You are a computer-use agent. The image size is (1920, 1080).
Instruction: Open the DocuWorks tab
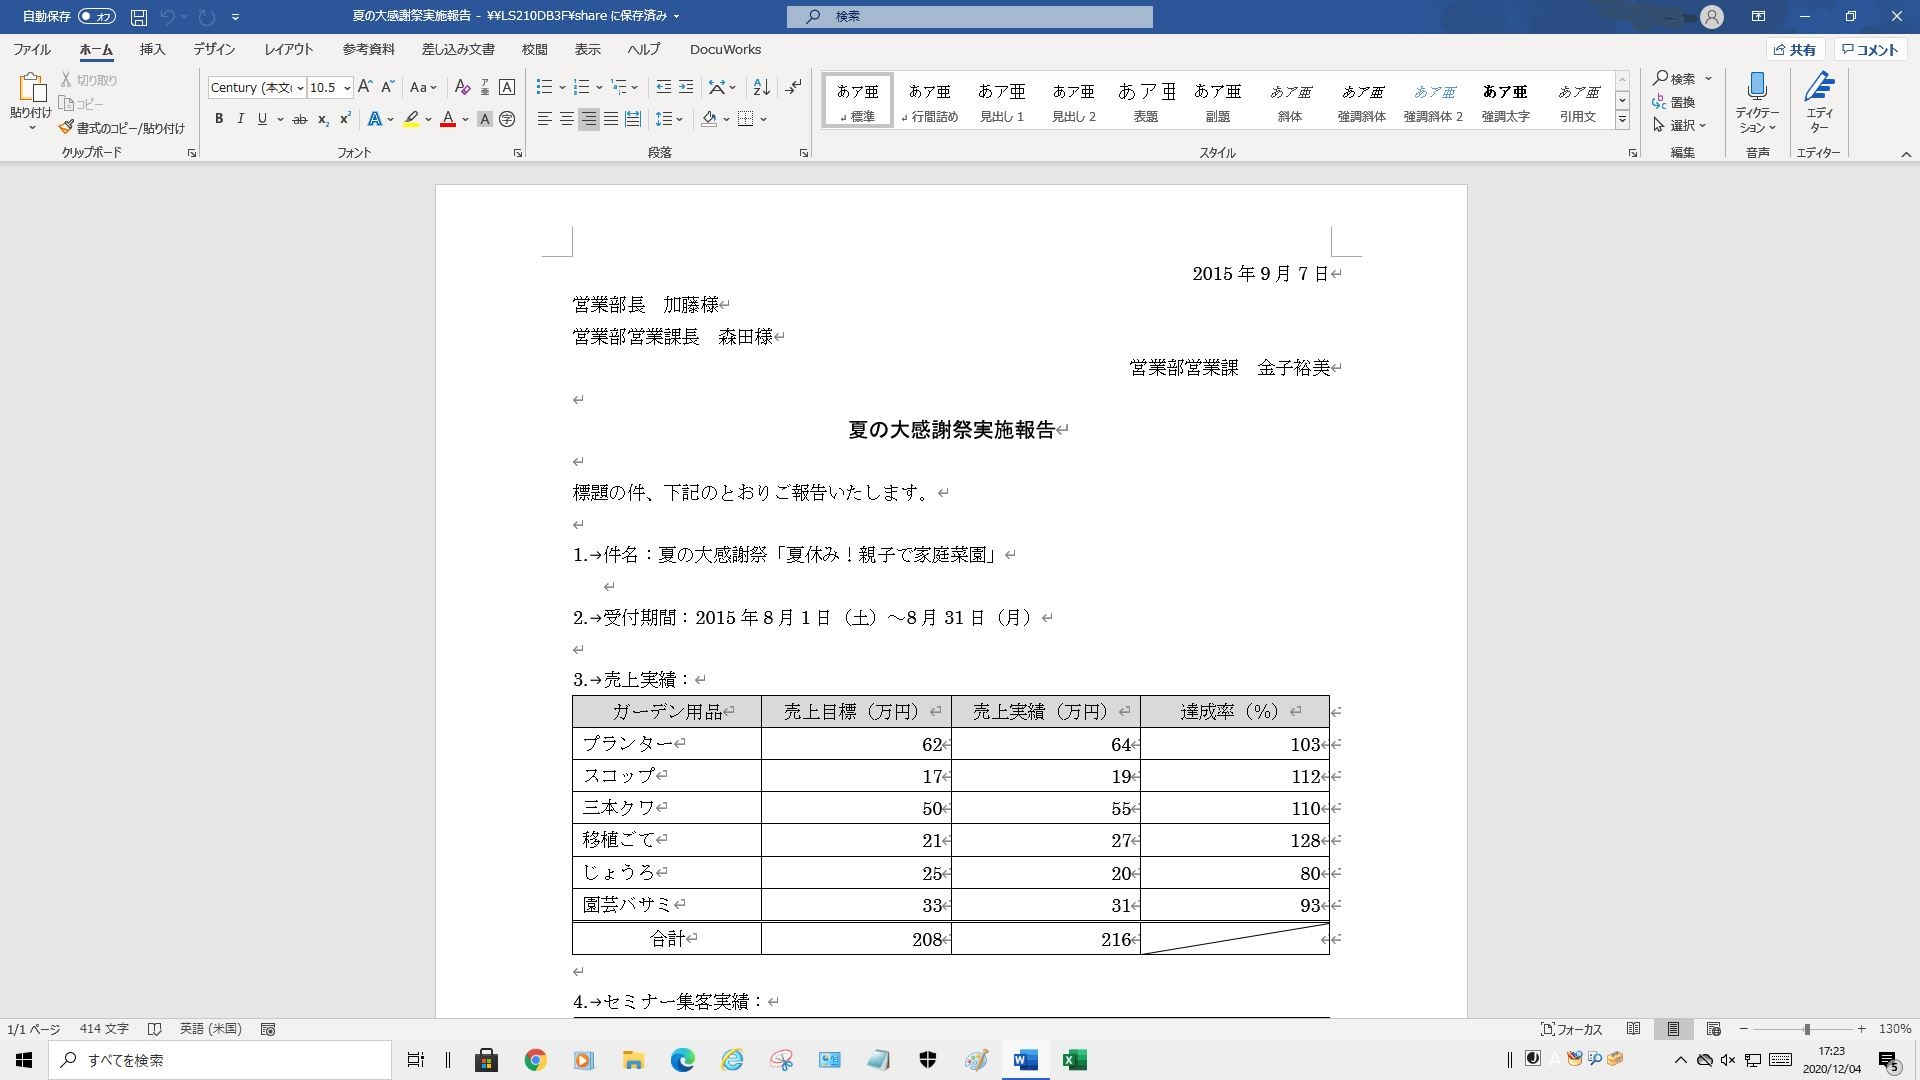[x=725, y=49]
